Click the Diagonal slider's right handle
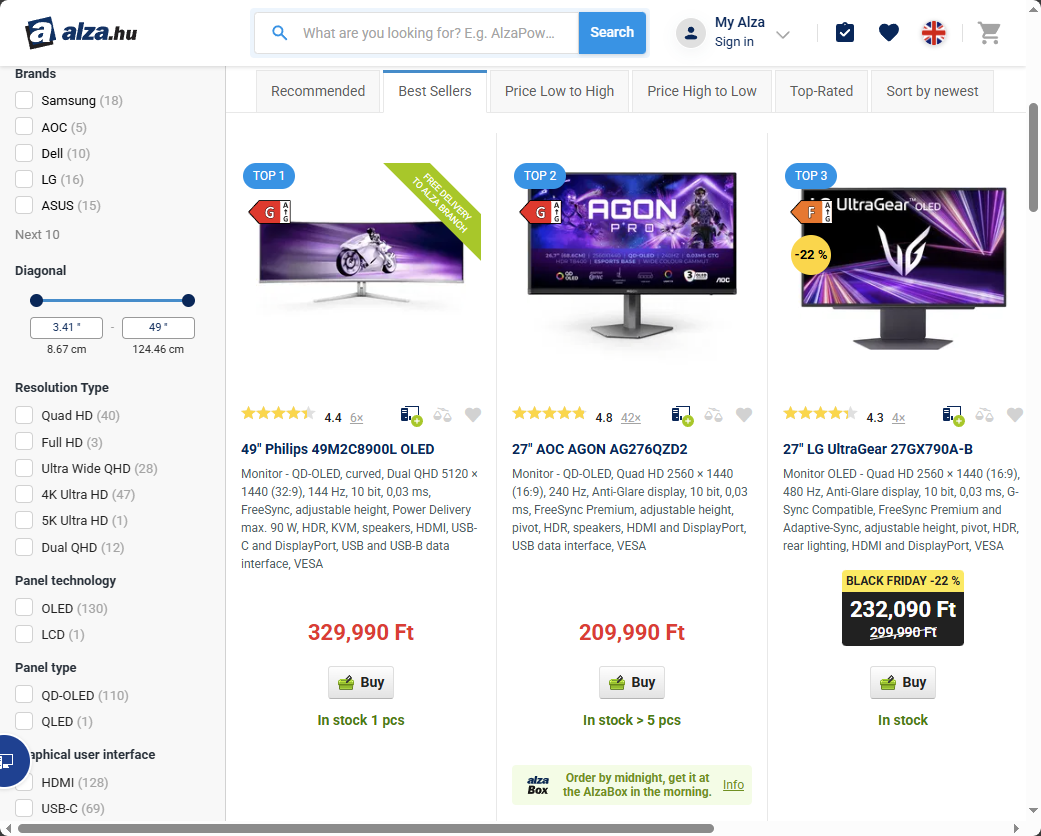 pos(189,301)
